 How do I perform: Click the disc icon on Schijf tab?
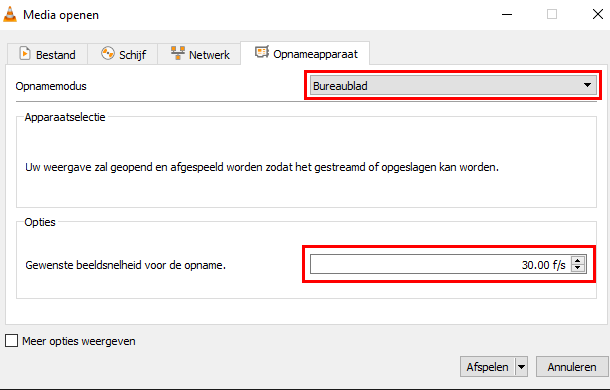tap(107, 53)
